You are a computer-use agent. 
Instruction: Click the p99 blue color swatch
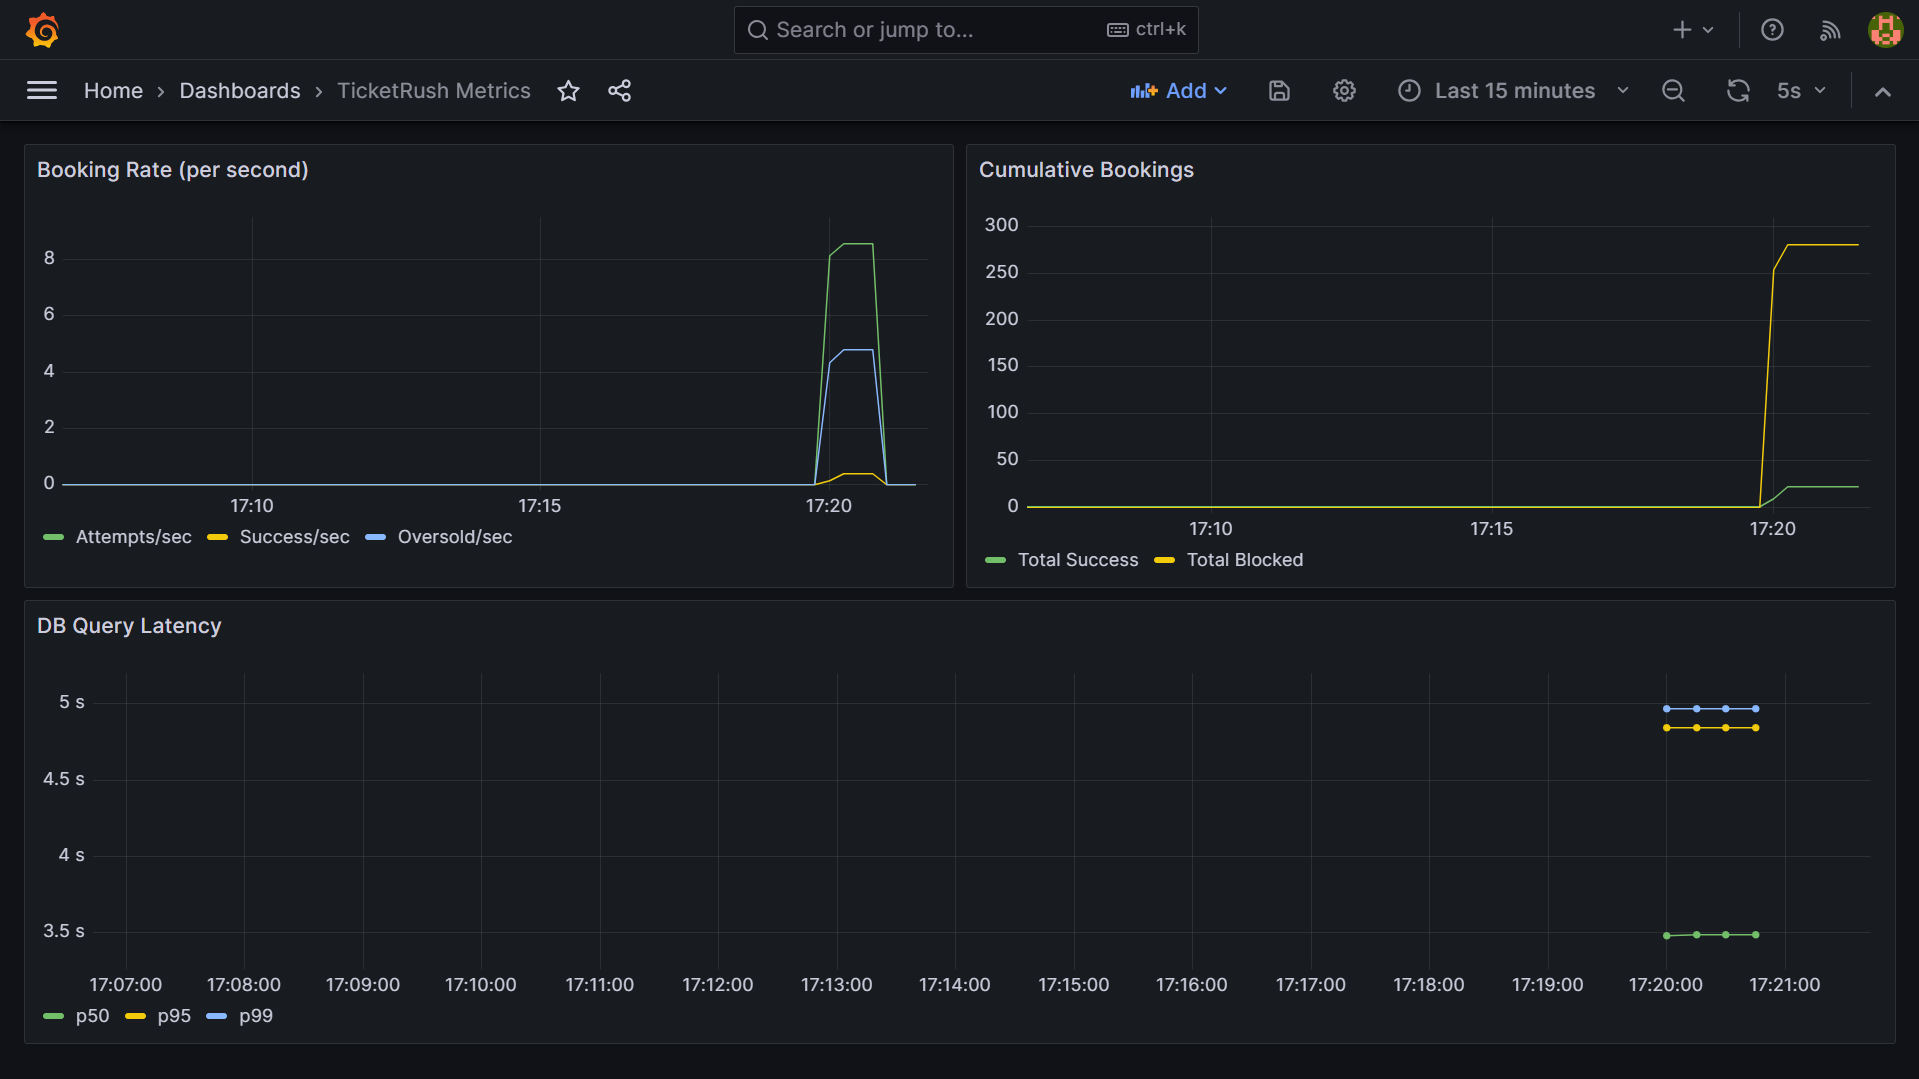pyautogui.click(x=217, y=1017)
